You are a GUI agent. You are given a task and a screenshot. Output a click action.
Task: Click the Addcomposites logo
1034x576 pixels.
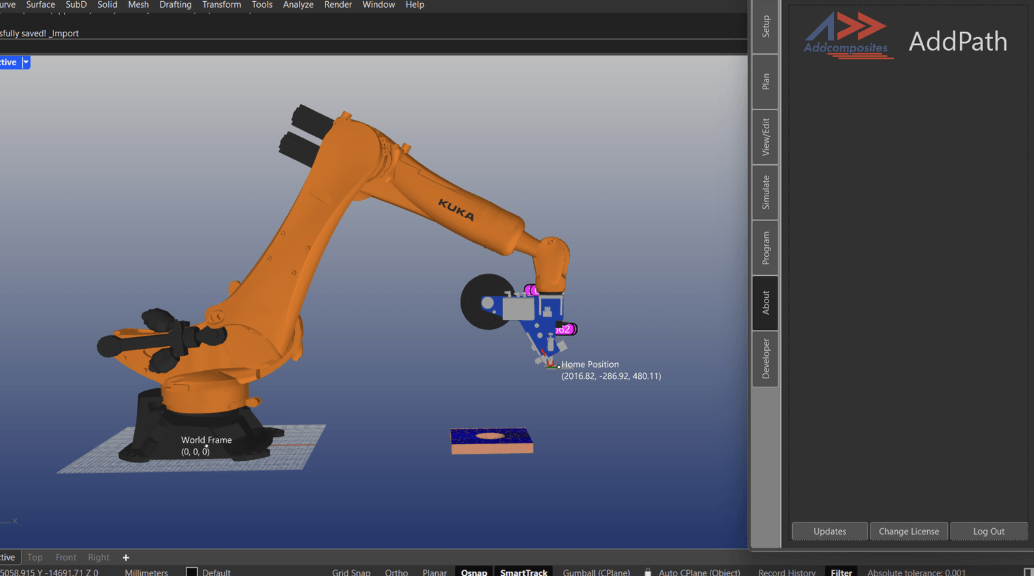click(847, 35)
